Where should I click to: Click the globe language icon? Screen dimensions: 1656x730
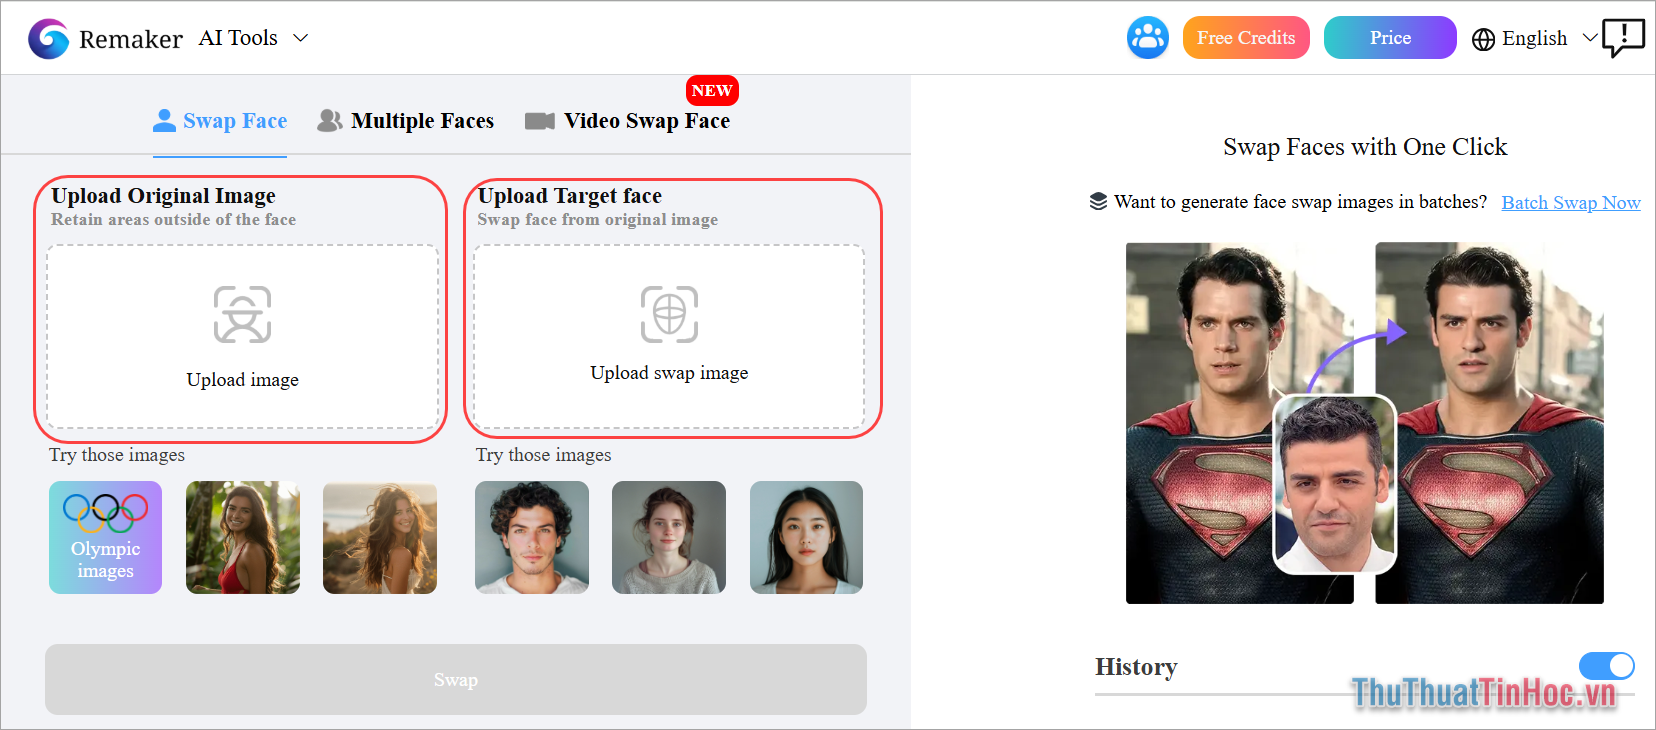(x=1484, y=39)
